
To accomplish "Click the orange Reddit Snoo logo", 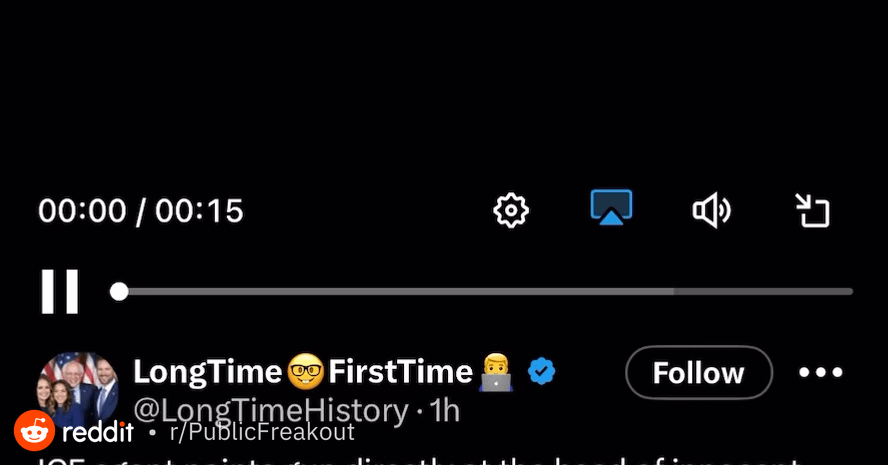I will tap(35, 430).
